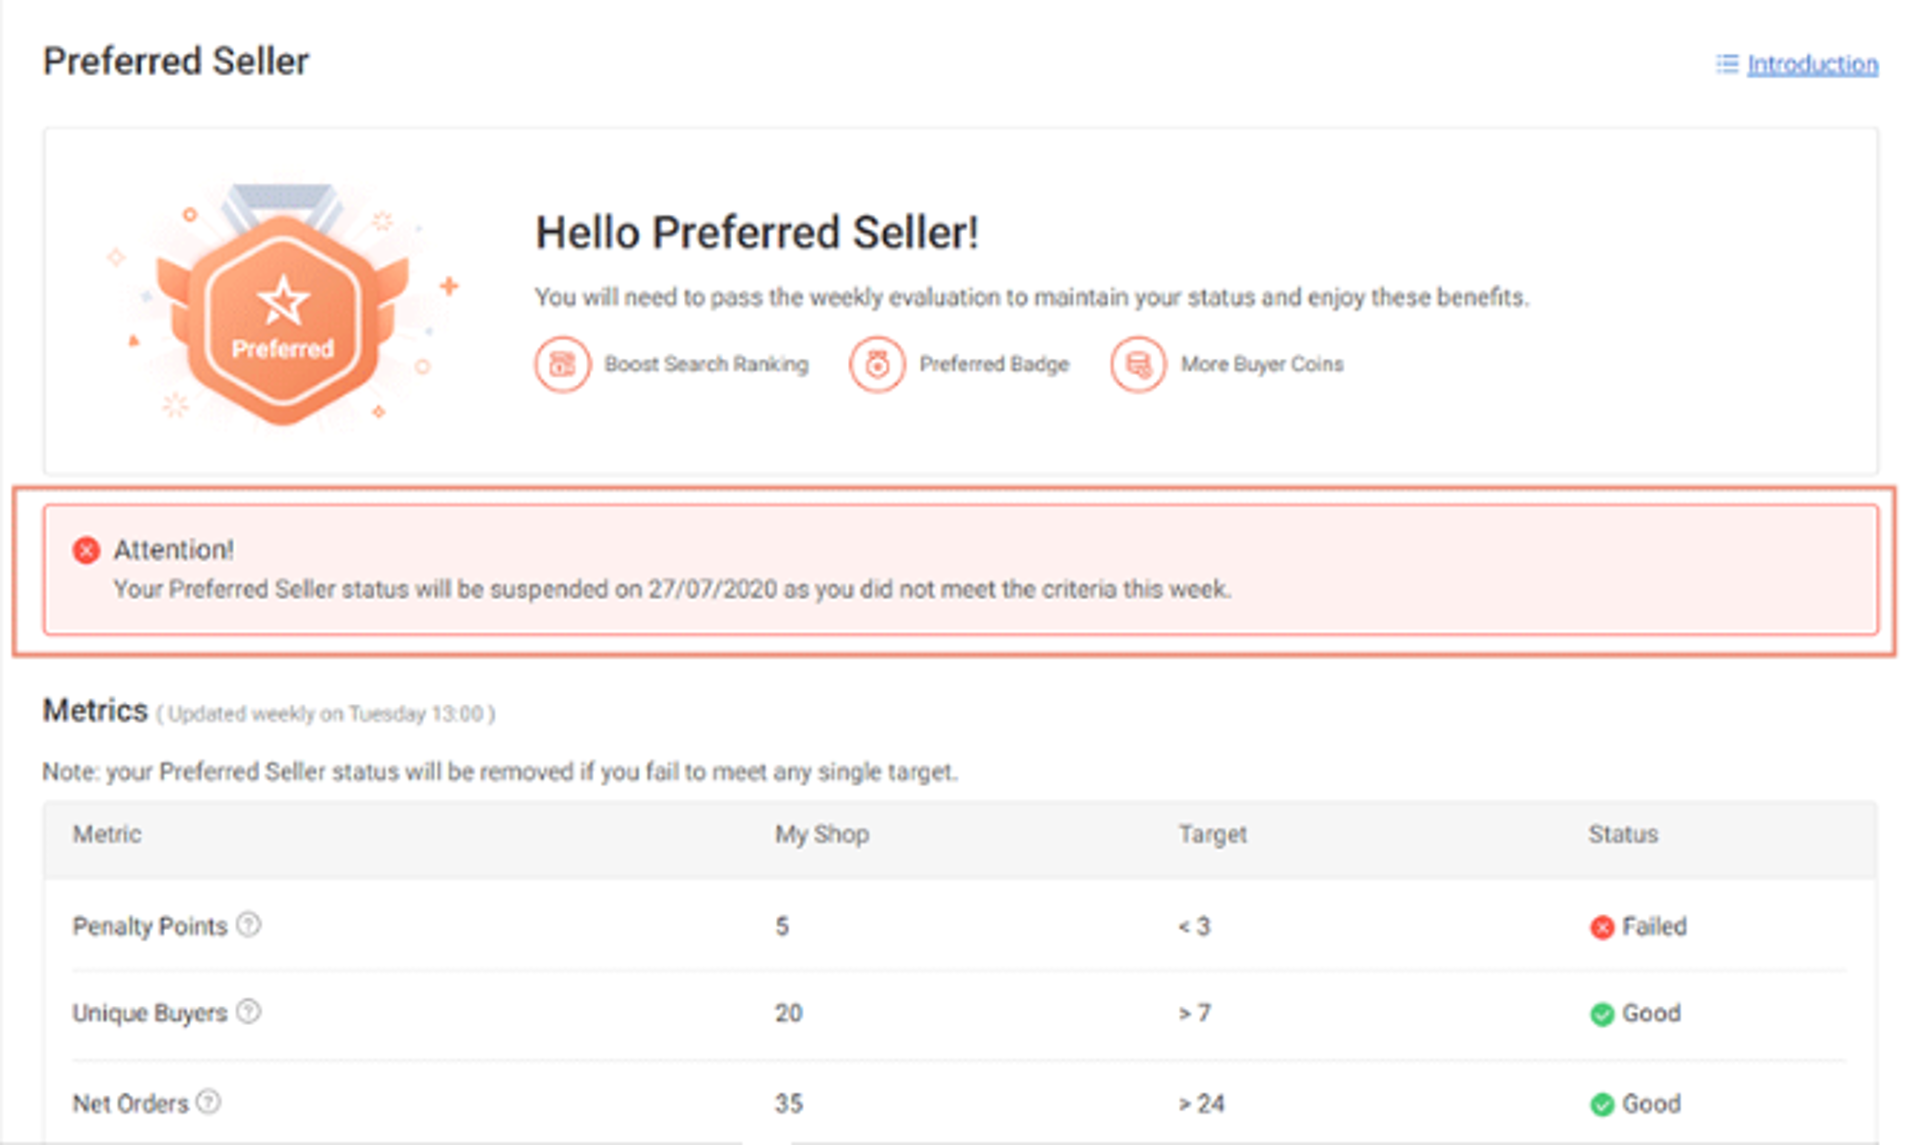
Task: Click the Boost Search Ranking benefit icon
Action: click(561, 364)
